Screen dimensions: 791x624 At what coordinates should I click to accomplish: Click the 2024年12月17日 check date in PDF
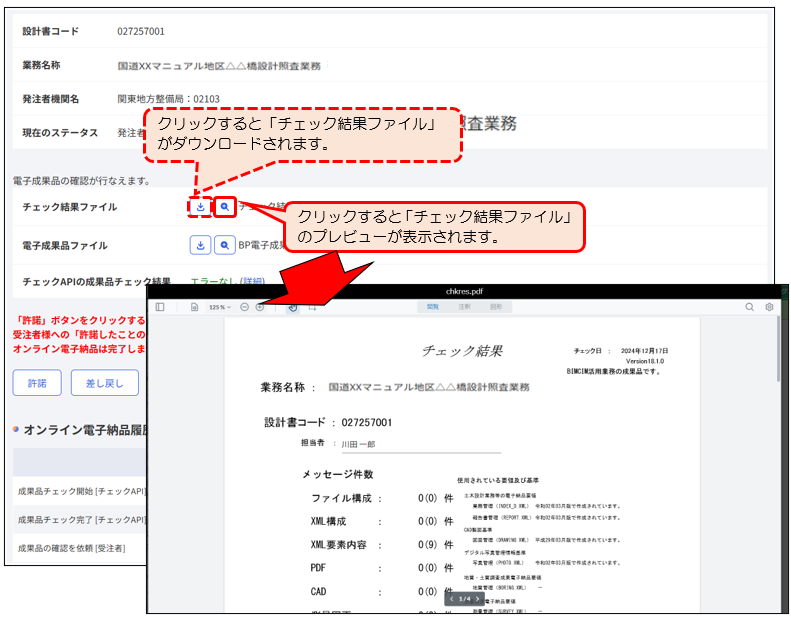644,351
